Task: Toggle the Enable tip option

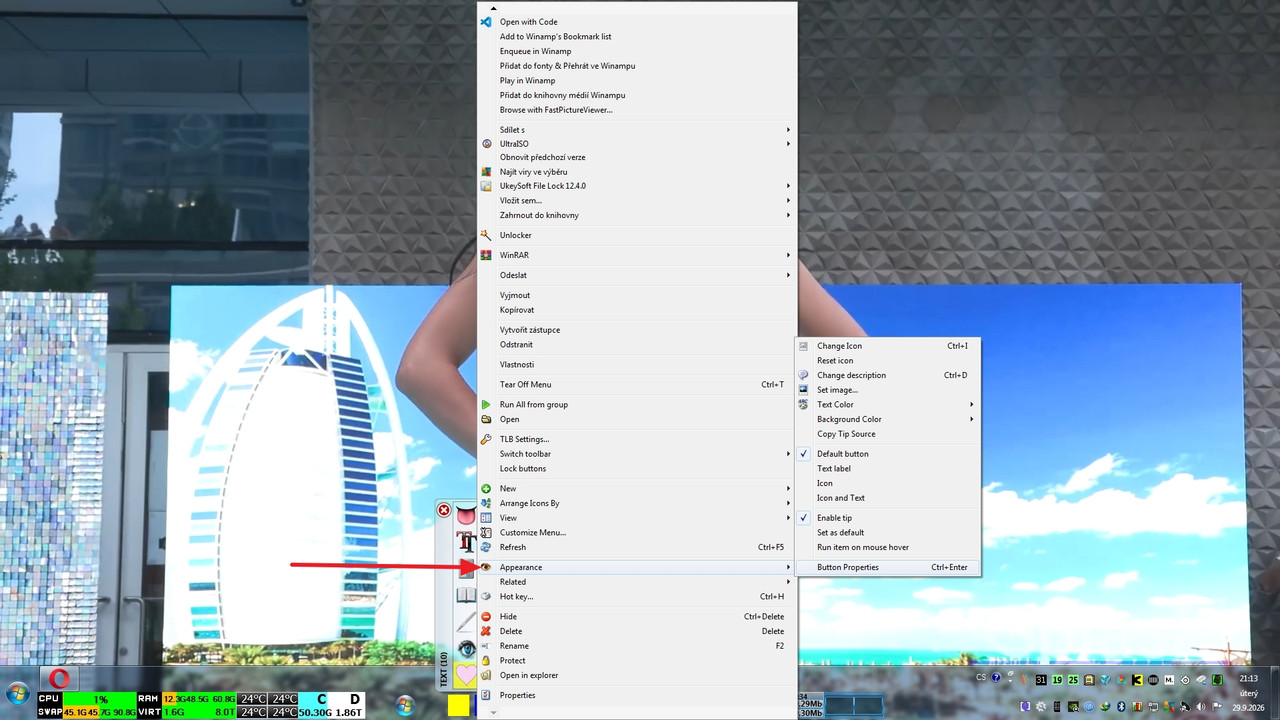Action: [887, 518]
